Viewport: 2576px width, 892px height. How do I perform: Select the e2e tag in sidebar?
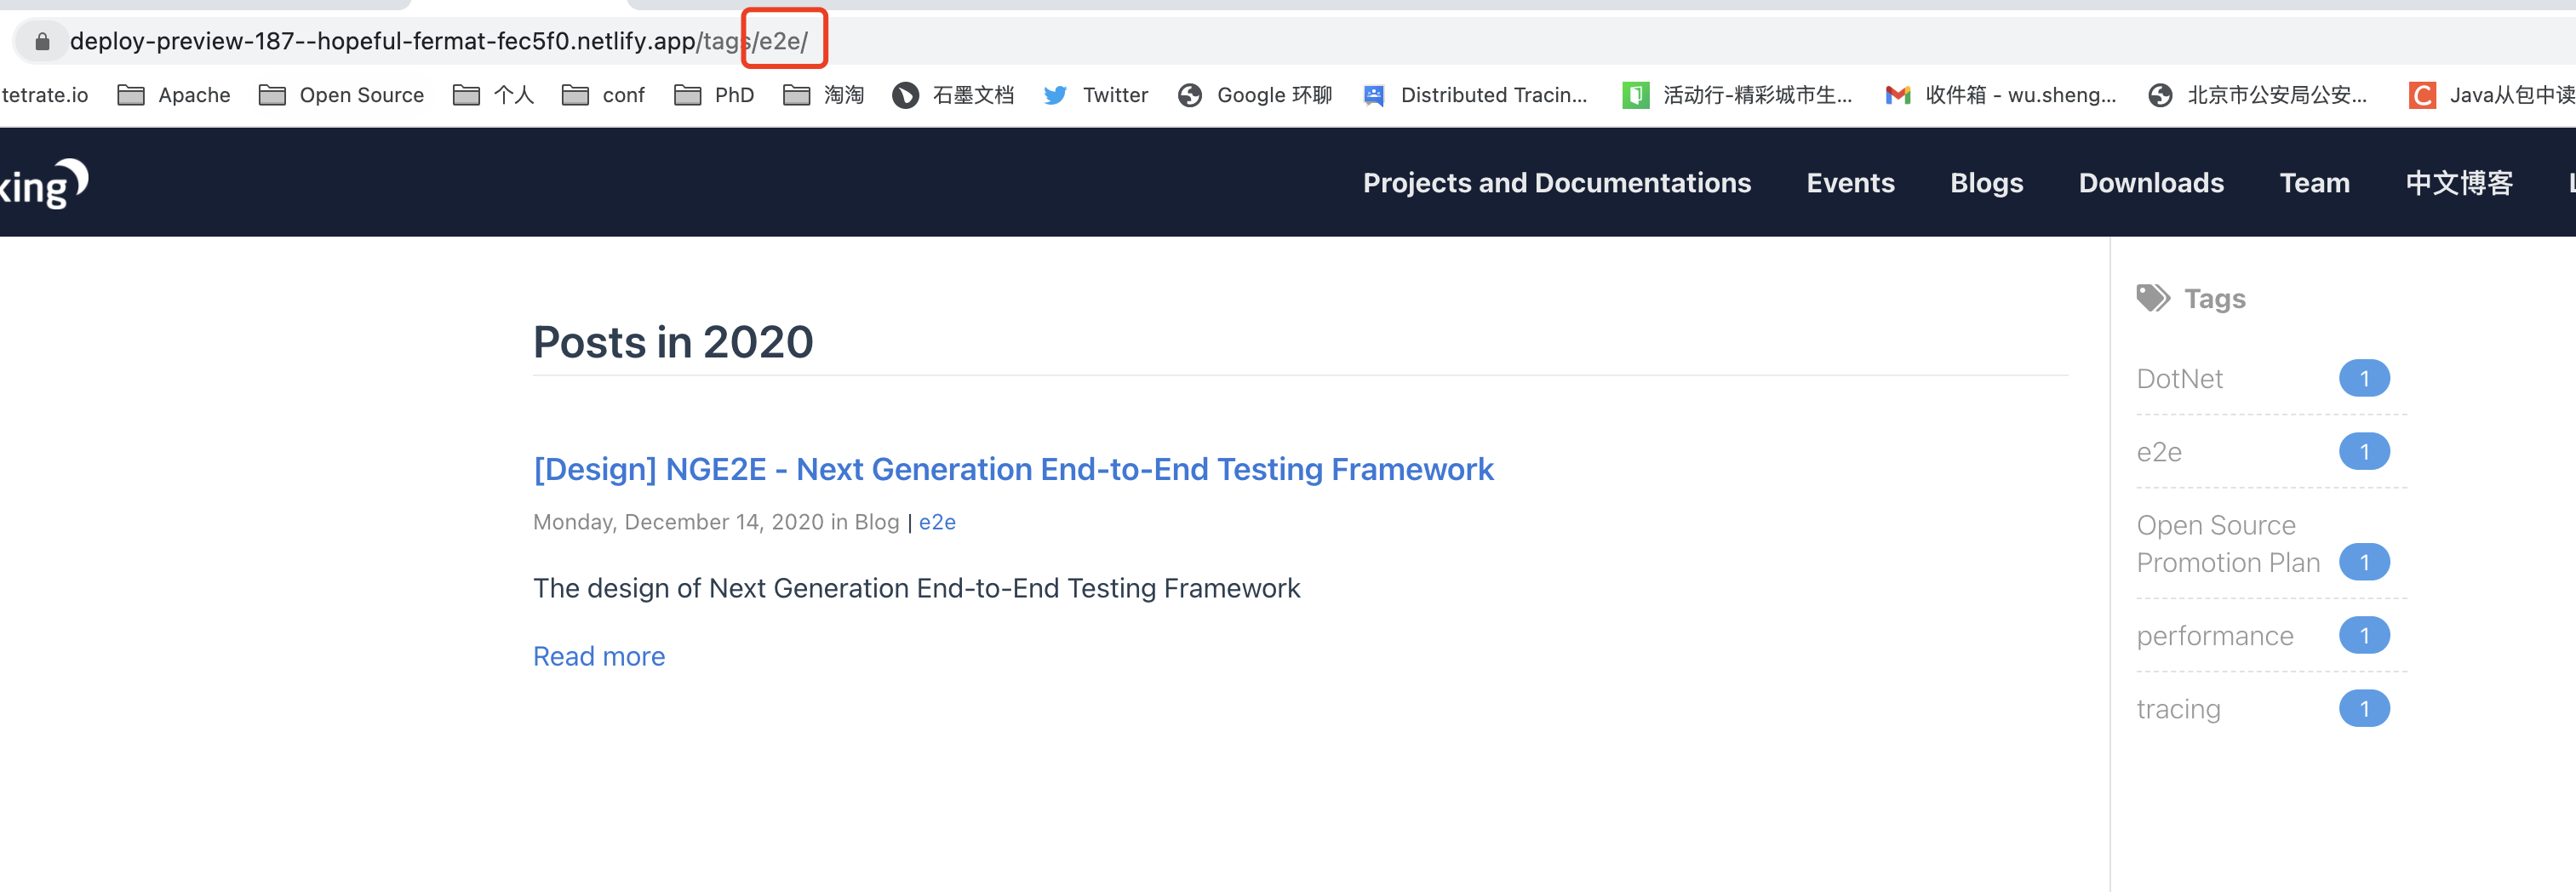tap(2159, 452)
